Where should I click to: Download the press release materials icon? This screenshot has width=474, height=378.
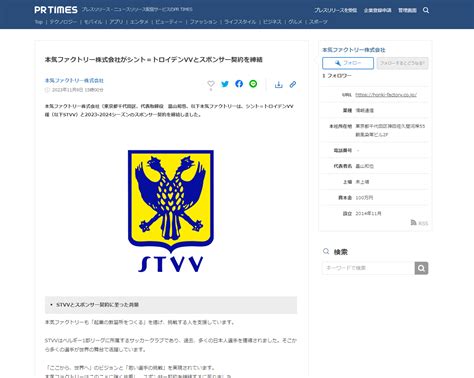(278, 84)
